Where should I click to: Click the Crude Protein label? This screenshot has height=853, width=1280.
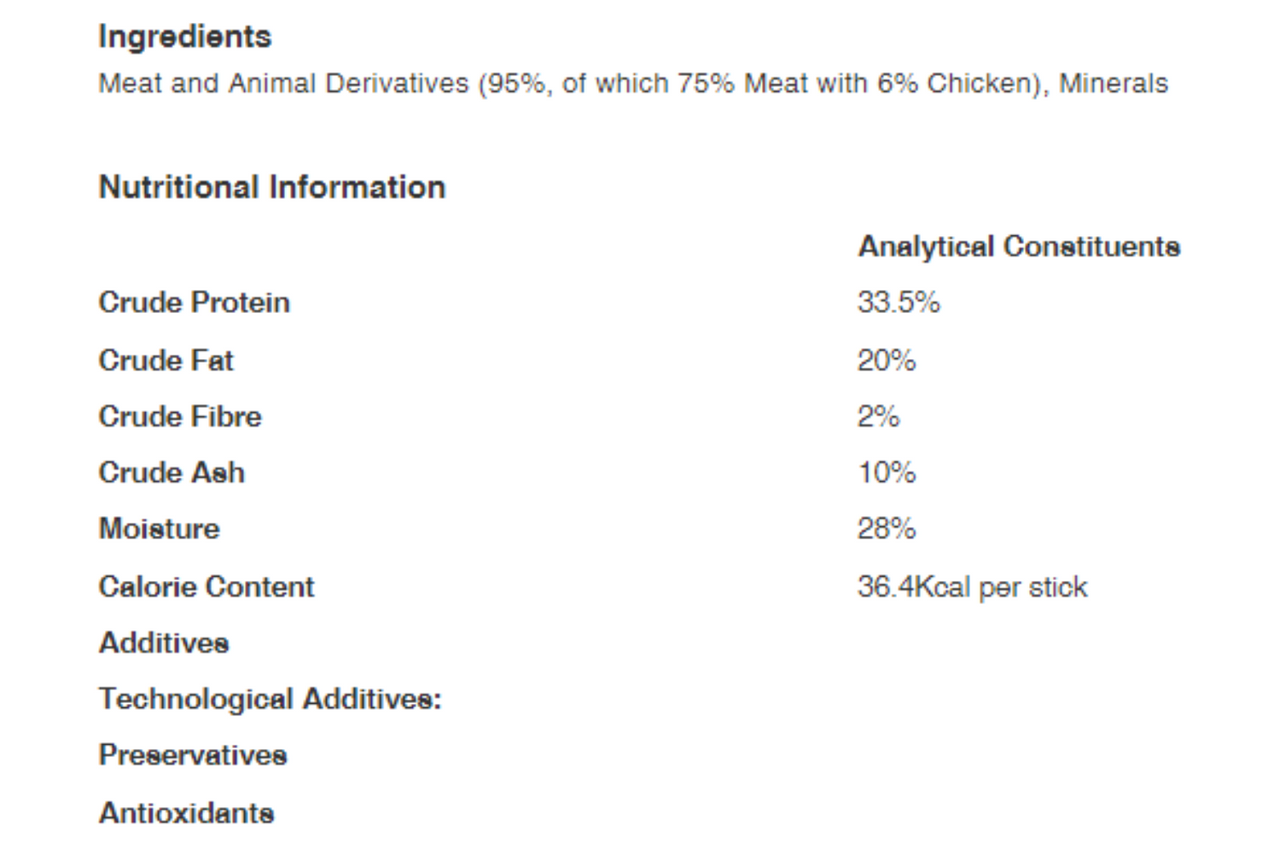pyautogui.click(x=194, y=303)
